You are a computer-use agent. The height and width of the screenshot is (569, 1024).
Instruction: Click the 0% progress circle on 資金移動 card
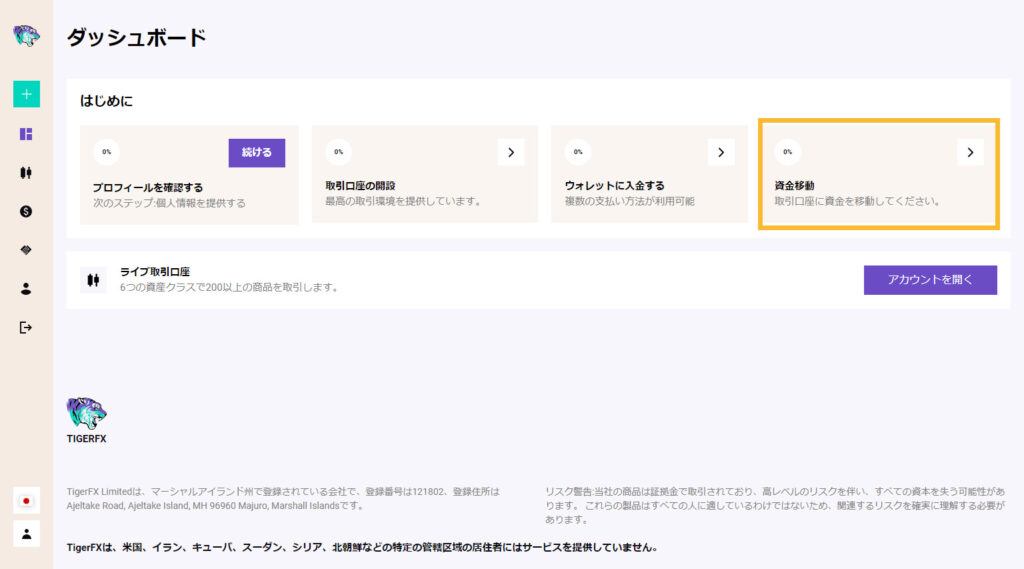pyautogui.click(x=788, y=152)
